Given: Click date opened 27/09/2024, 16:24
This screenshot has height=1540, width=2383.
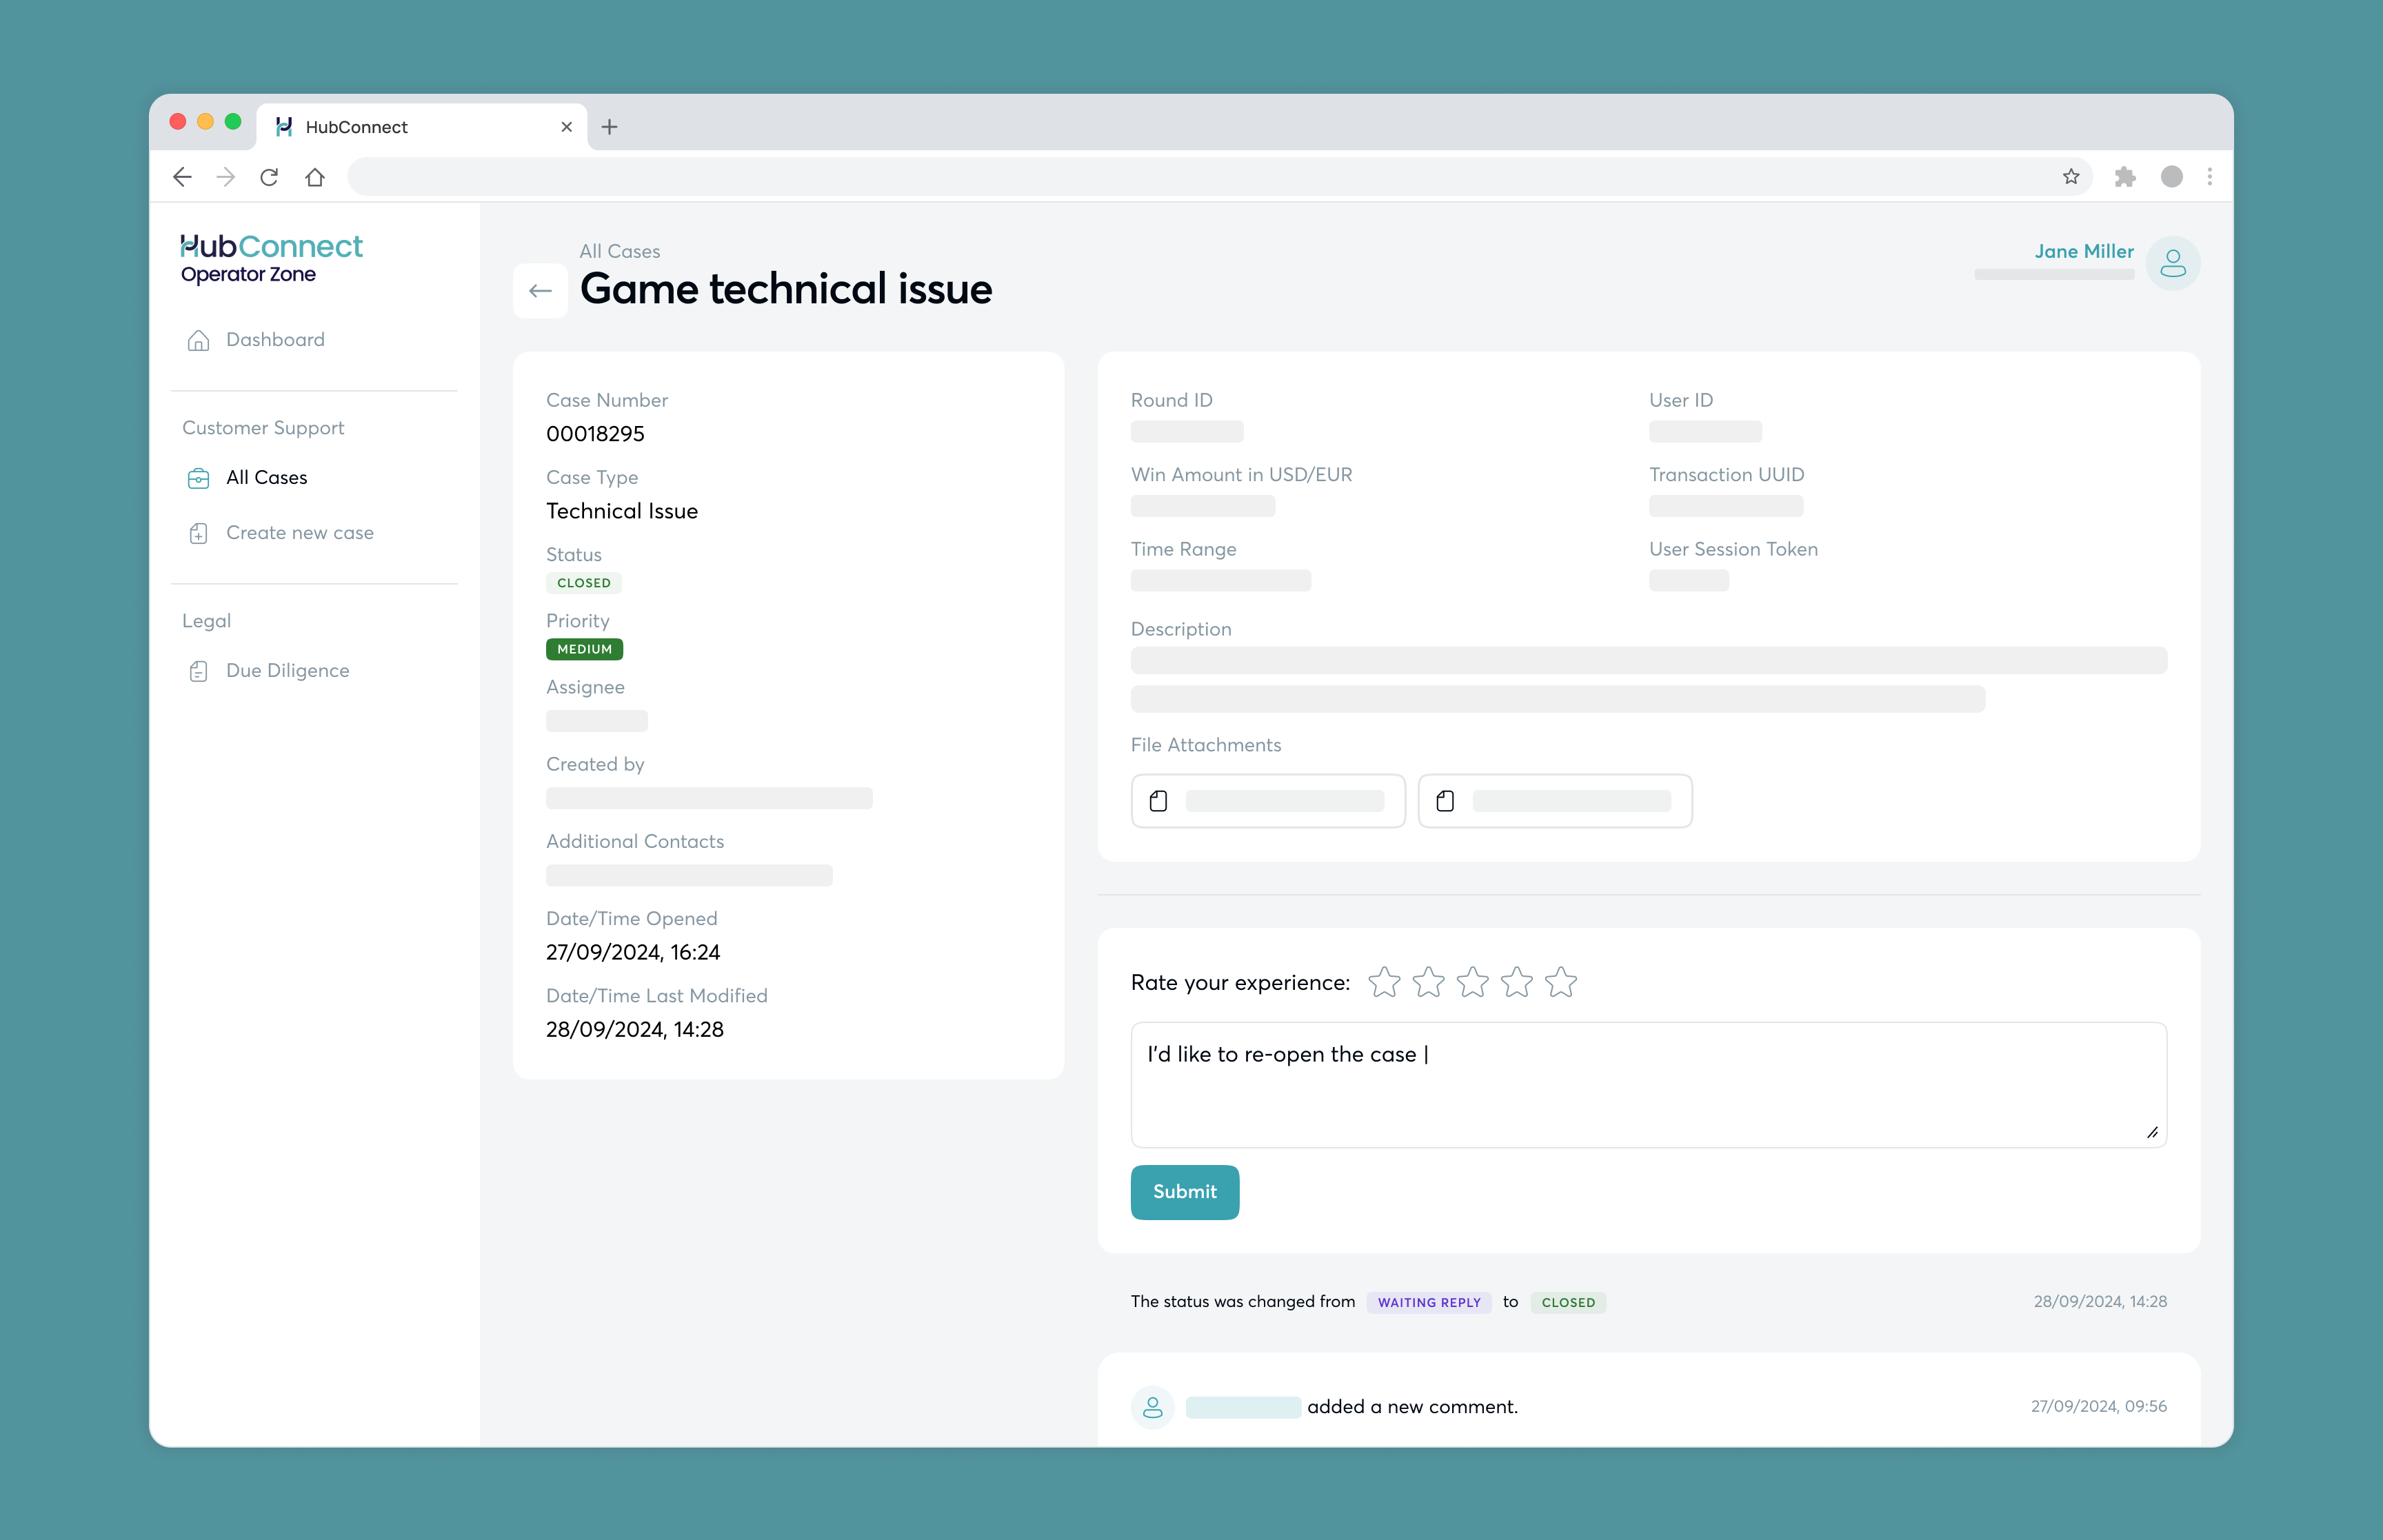Looking at the screenshot, I should 633,953.
